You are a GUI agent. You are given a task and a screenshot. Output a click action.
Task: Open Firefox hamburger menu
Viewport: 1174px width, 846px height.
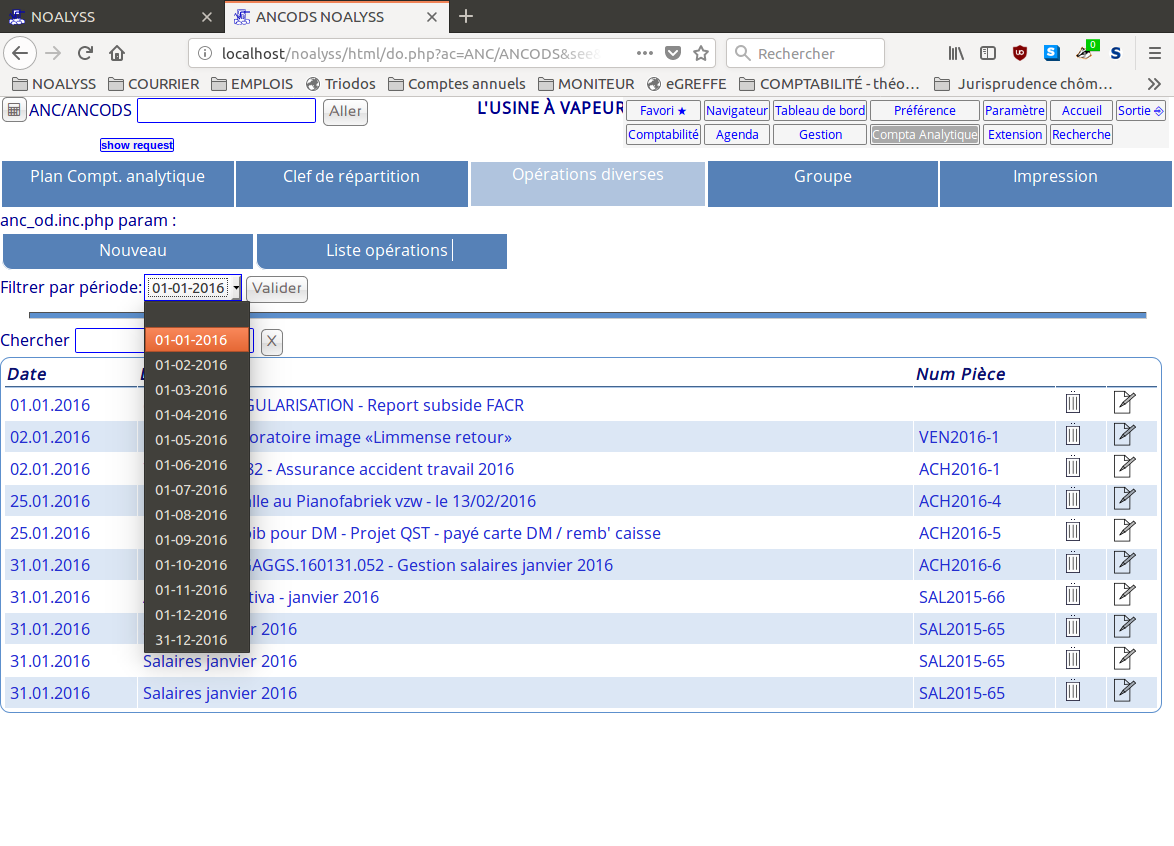1154,53
